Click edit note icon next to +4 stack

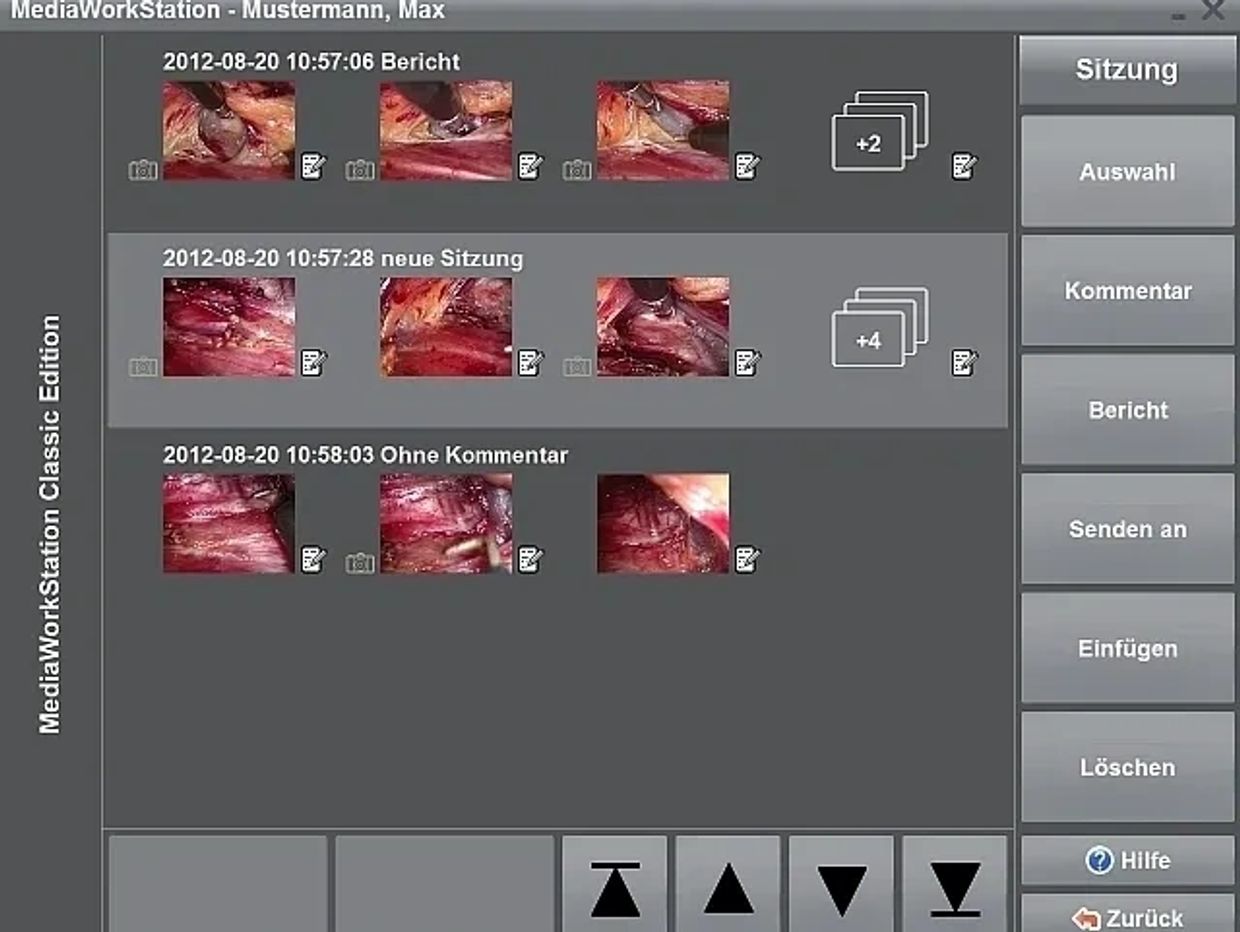coord(964,362)
